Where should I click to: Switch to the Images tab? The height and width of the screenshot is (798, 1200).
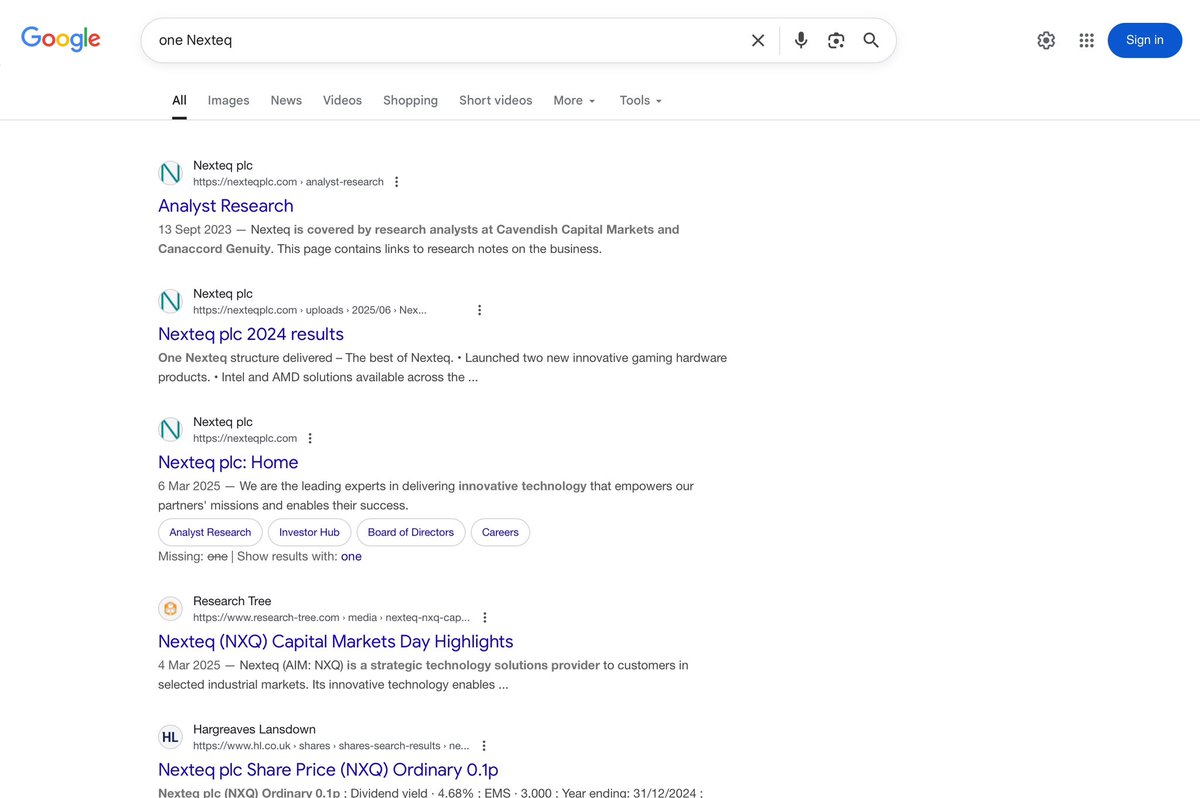(228, 100)
